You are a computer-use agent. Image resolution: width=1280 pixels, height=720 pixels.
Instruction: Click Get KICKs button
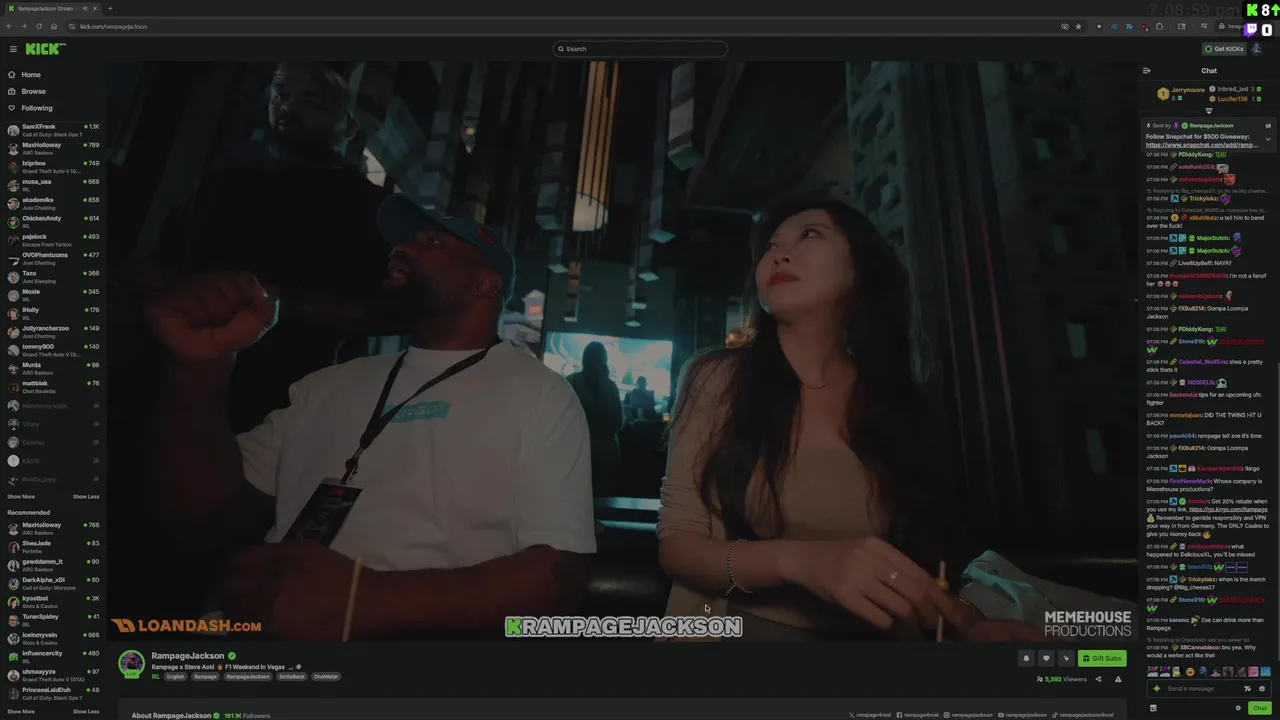[x=1224, y=49]
